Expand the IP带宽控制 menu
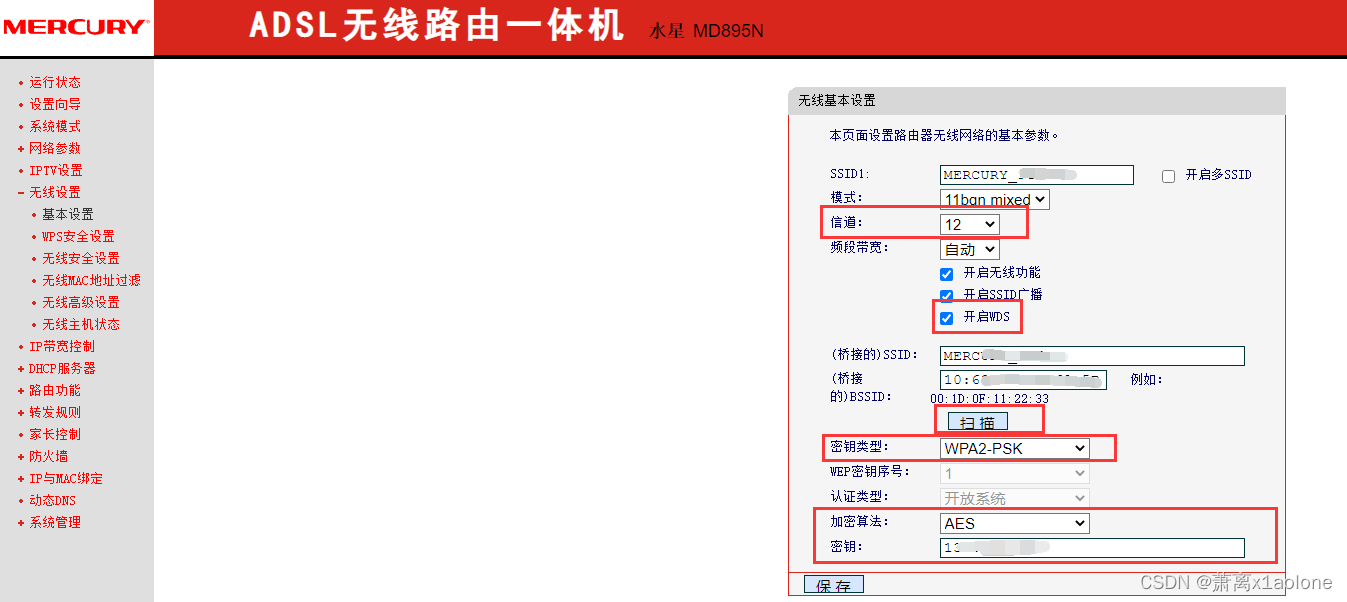Screen dimensions: 1347x602 point(62,346)
